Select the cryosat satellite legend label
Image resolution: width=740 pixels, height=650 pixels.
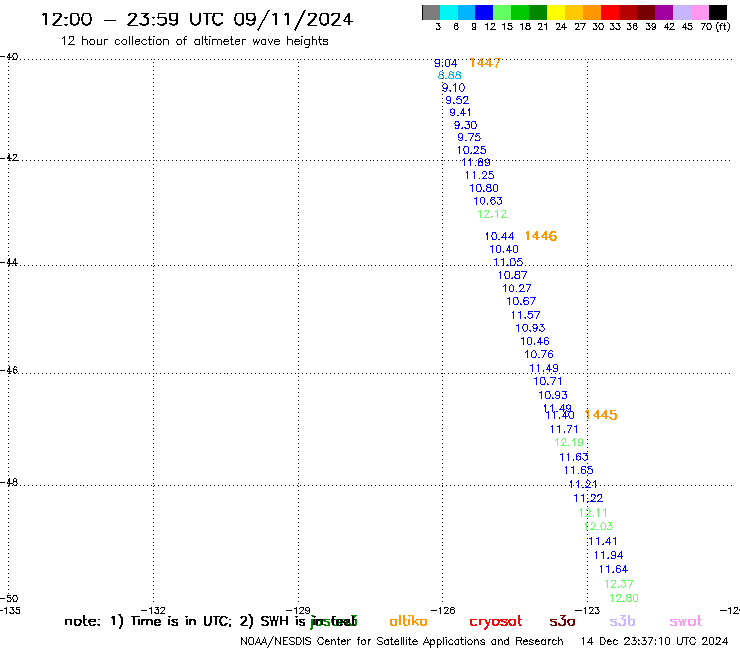496,622
